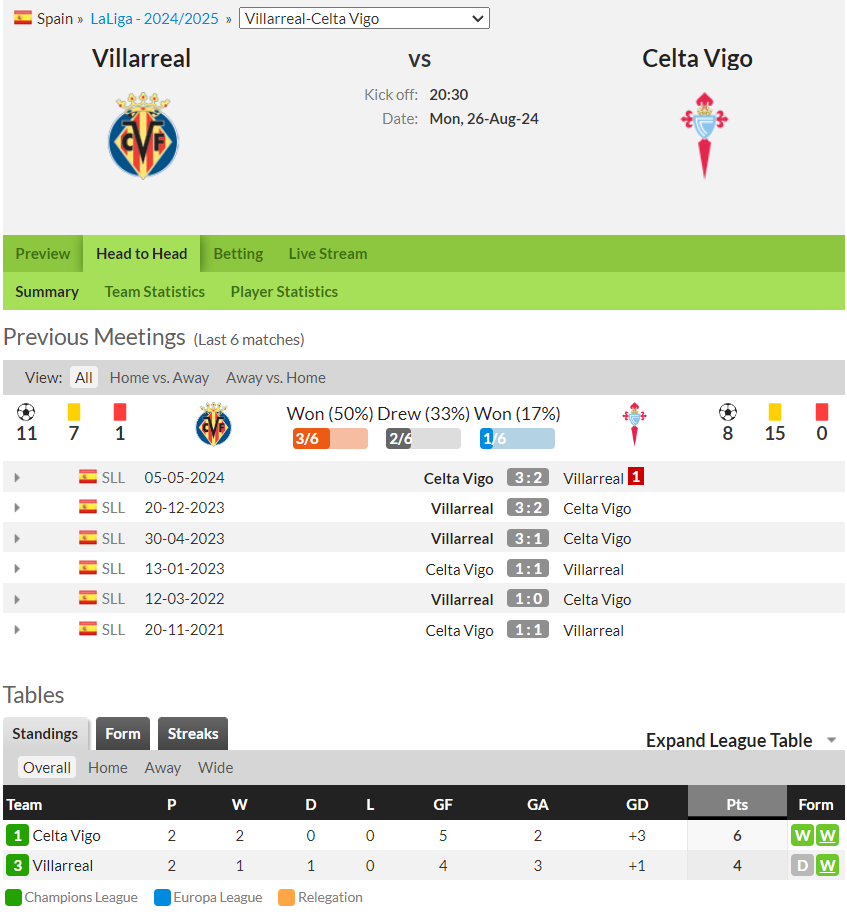Image resolution: width=847 pixels, height=922 pixels.
Task: Click Villarreal's goals football icon showing 11
Action: (26, 412)
